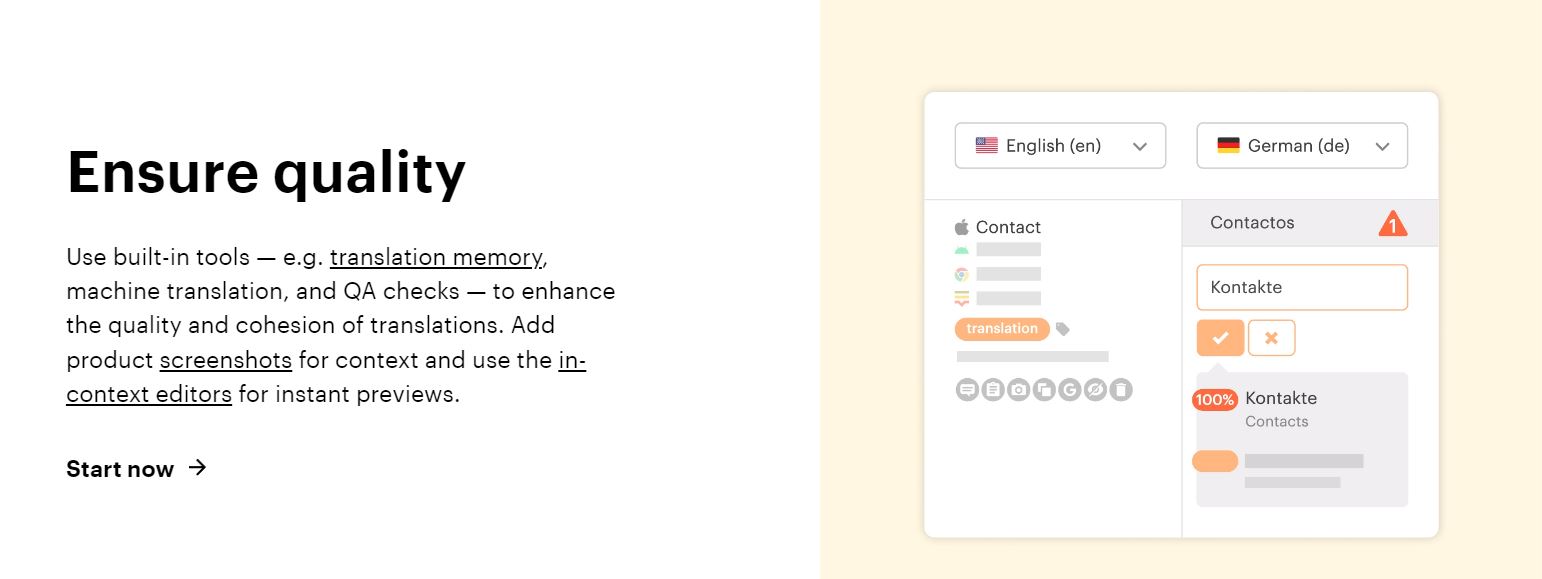Click the comment bubble icon under Contact
Image resolution: width=1542 pixels, height=579 pixels.
click(967, 390)
